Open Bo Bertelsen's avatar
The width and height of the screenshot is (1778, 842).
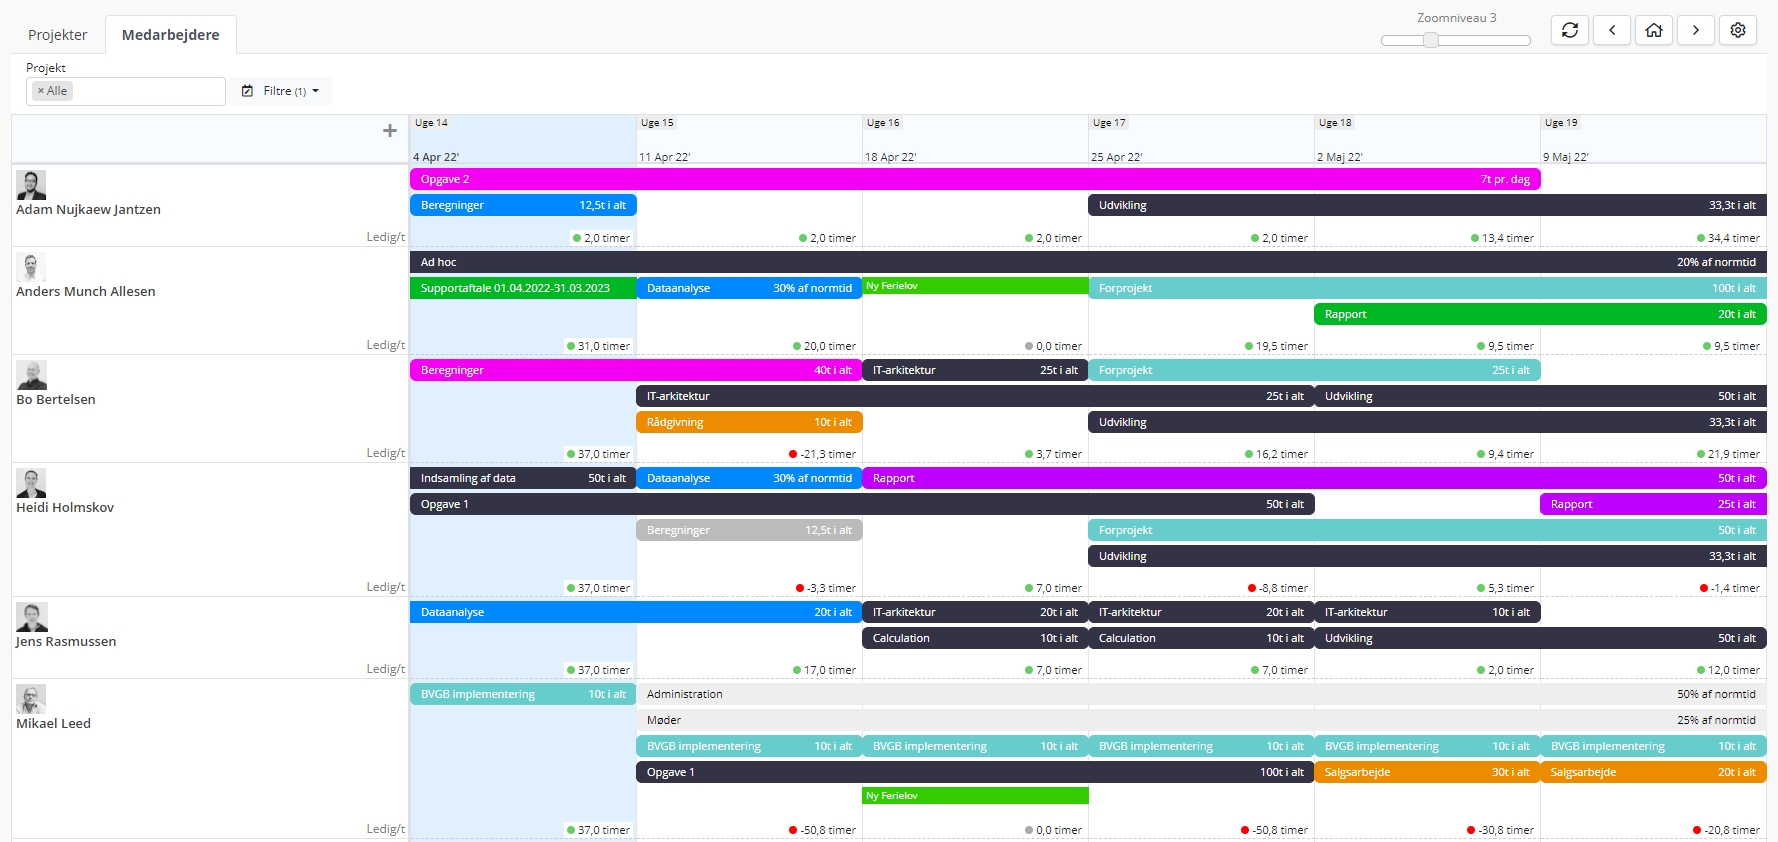(x=31, y=375)
